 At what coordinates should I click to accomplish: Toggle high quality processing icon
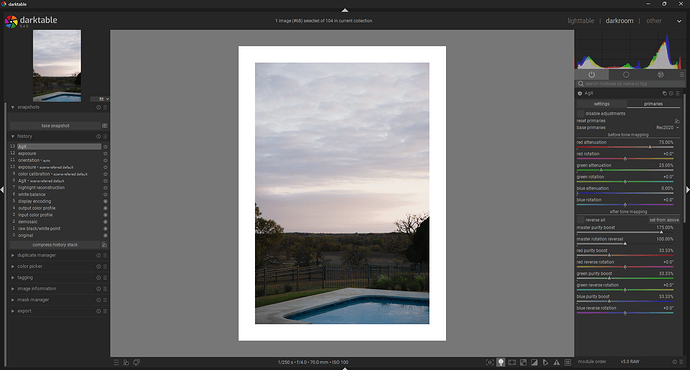512,363
